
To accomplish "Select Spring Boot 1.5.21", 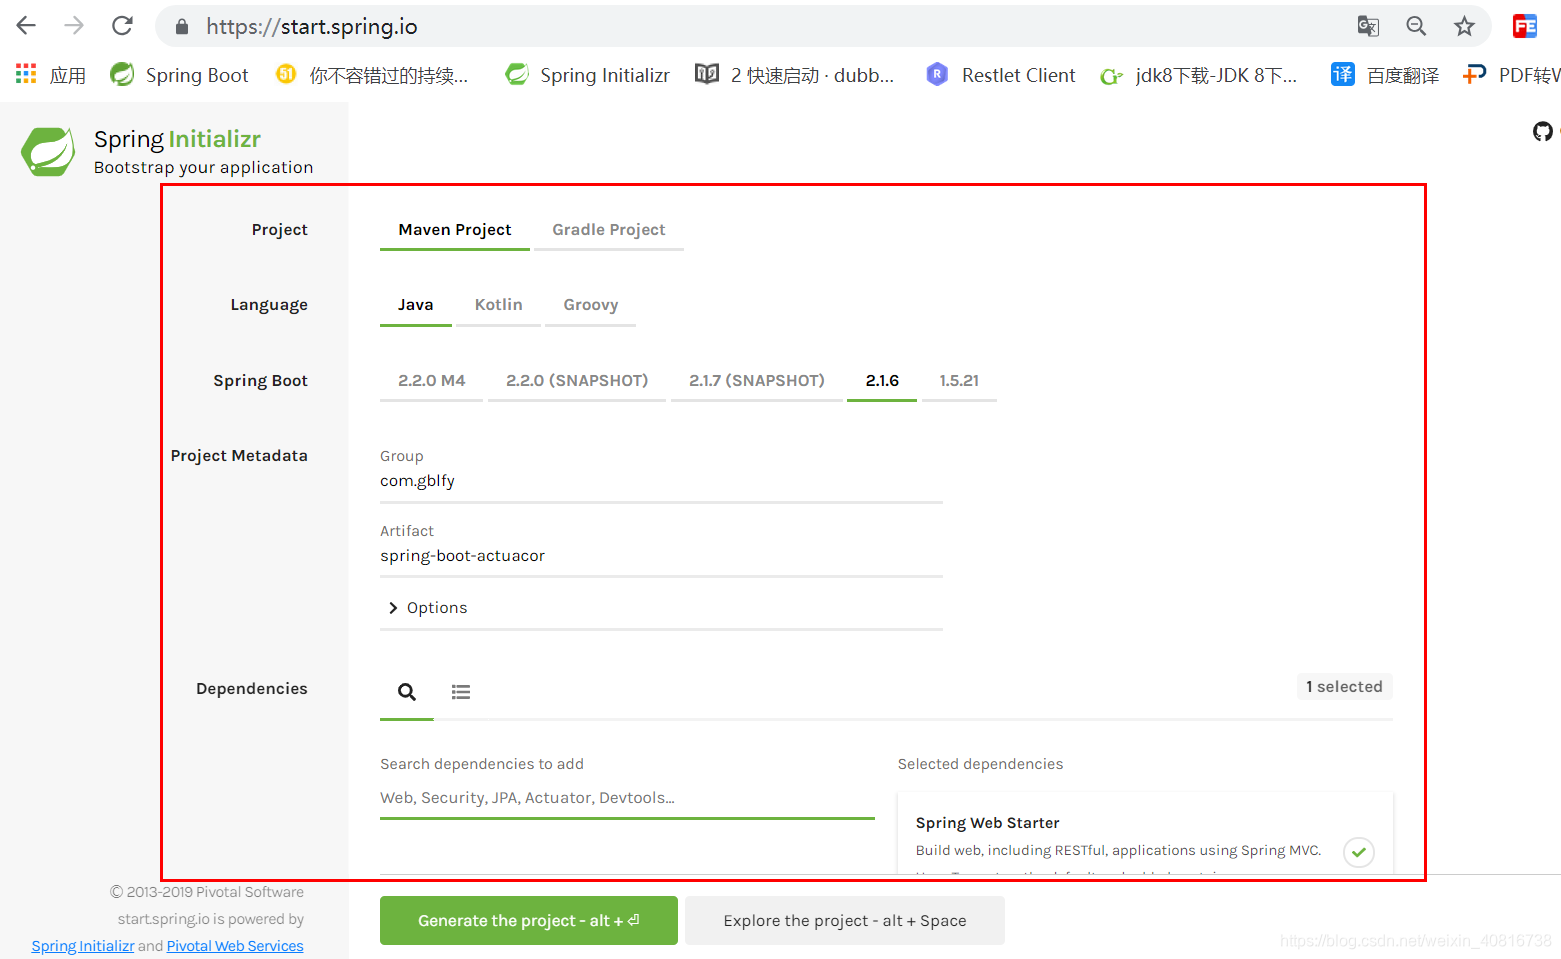I will coord(959,381).
